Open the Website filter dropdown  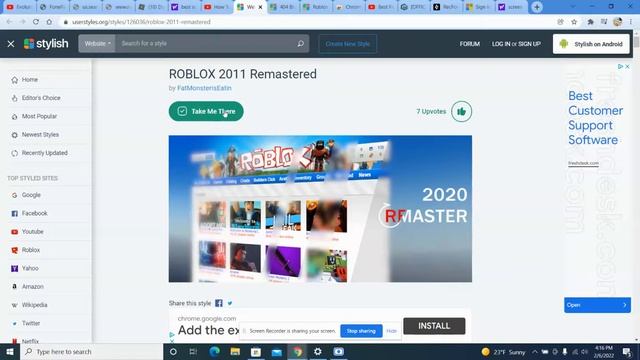click(97, 43)
